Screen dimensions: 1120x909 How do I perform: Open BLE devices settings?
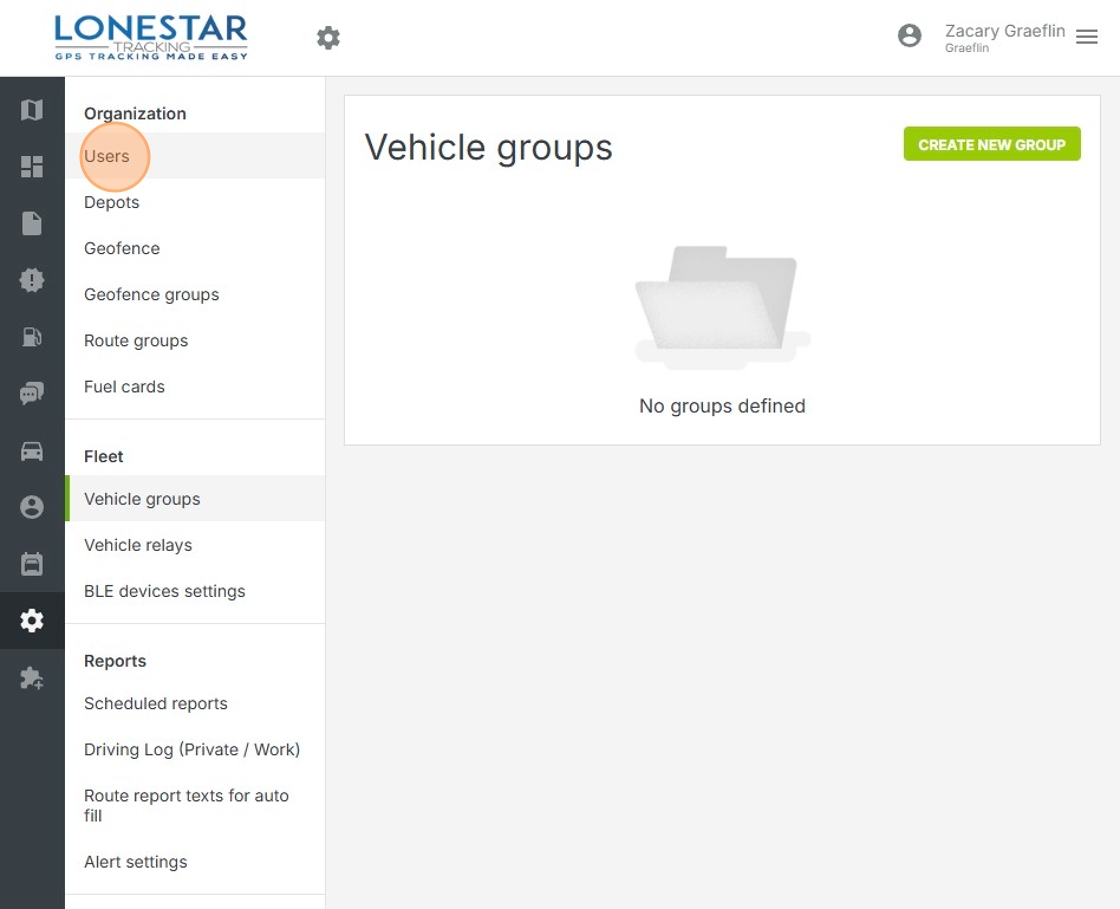tap(164, 591)
